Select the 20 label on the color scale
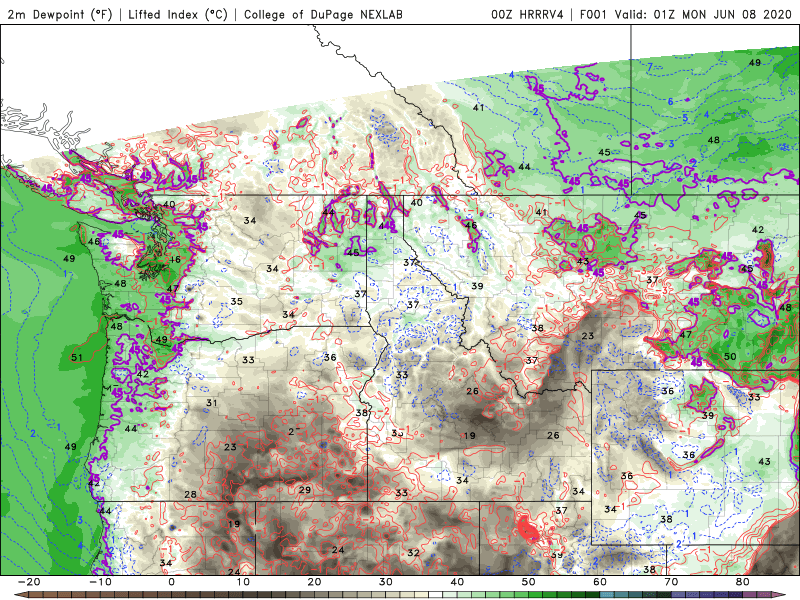The height and width of the screenshot is (600, 800). [x=314, y=582]
